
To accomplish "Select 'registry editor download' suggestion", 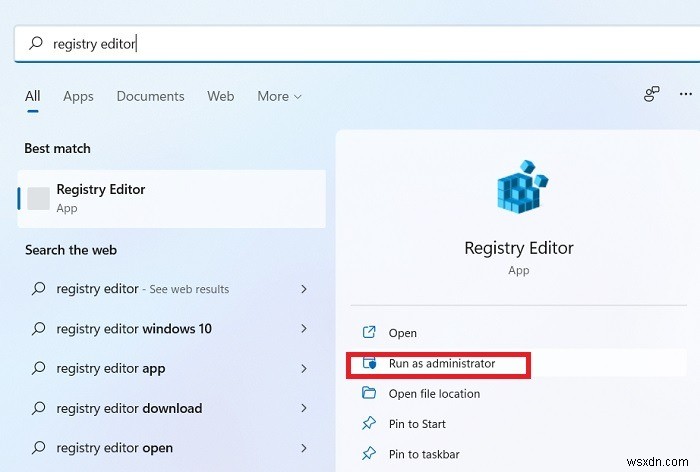I will point(171,408).
